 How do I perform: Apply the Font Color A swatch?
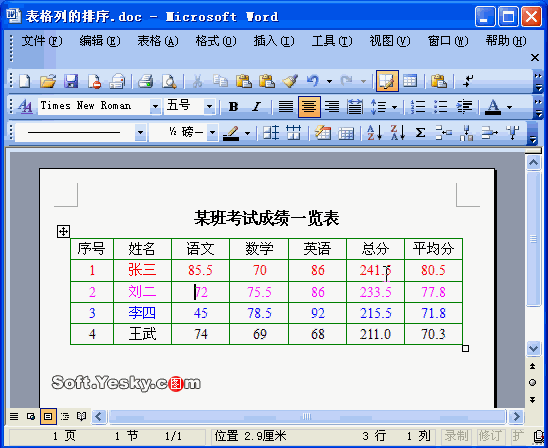[493, 107]
